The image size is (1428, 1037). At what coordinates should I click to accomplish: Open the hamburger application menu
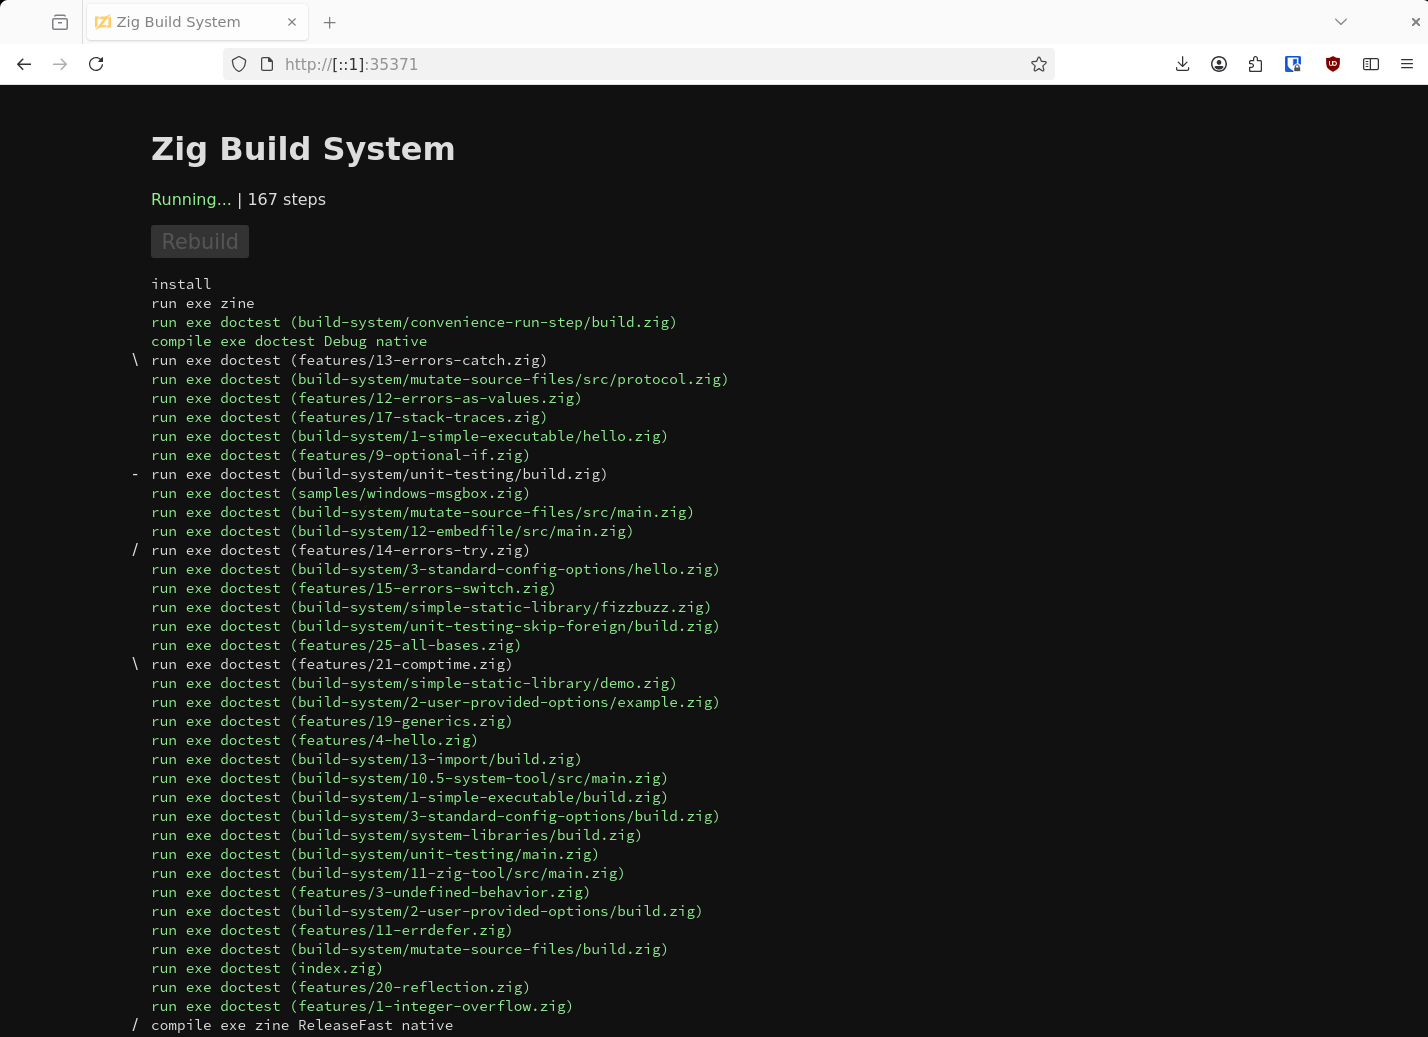point(1408,64)
